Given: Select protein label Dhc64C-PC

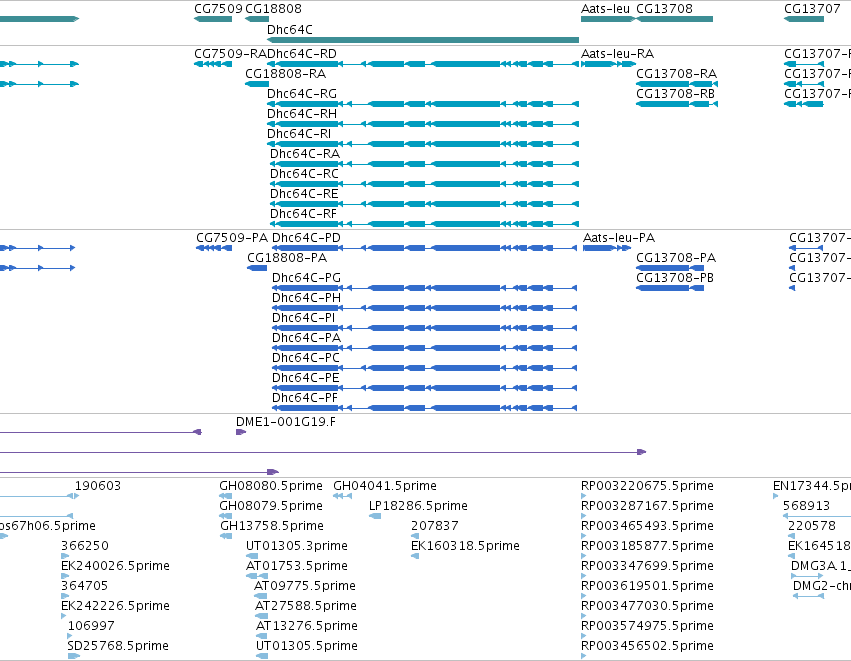Looking at the screenshot, I should (306, 359).
